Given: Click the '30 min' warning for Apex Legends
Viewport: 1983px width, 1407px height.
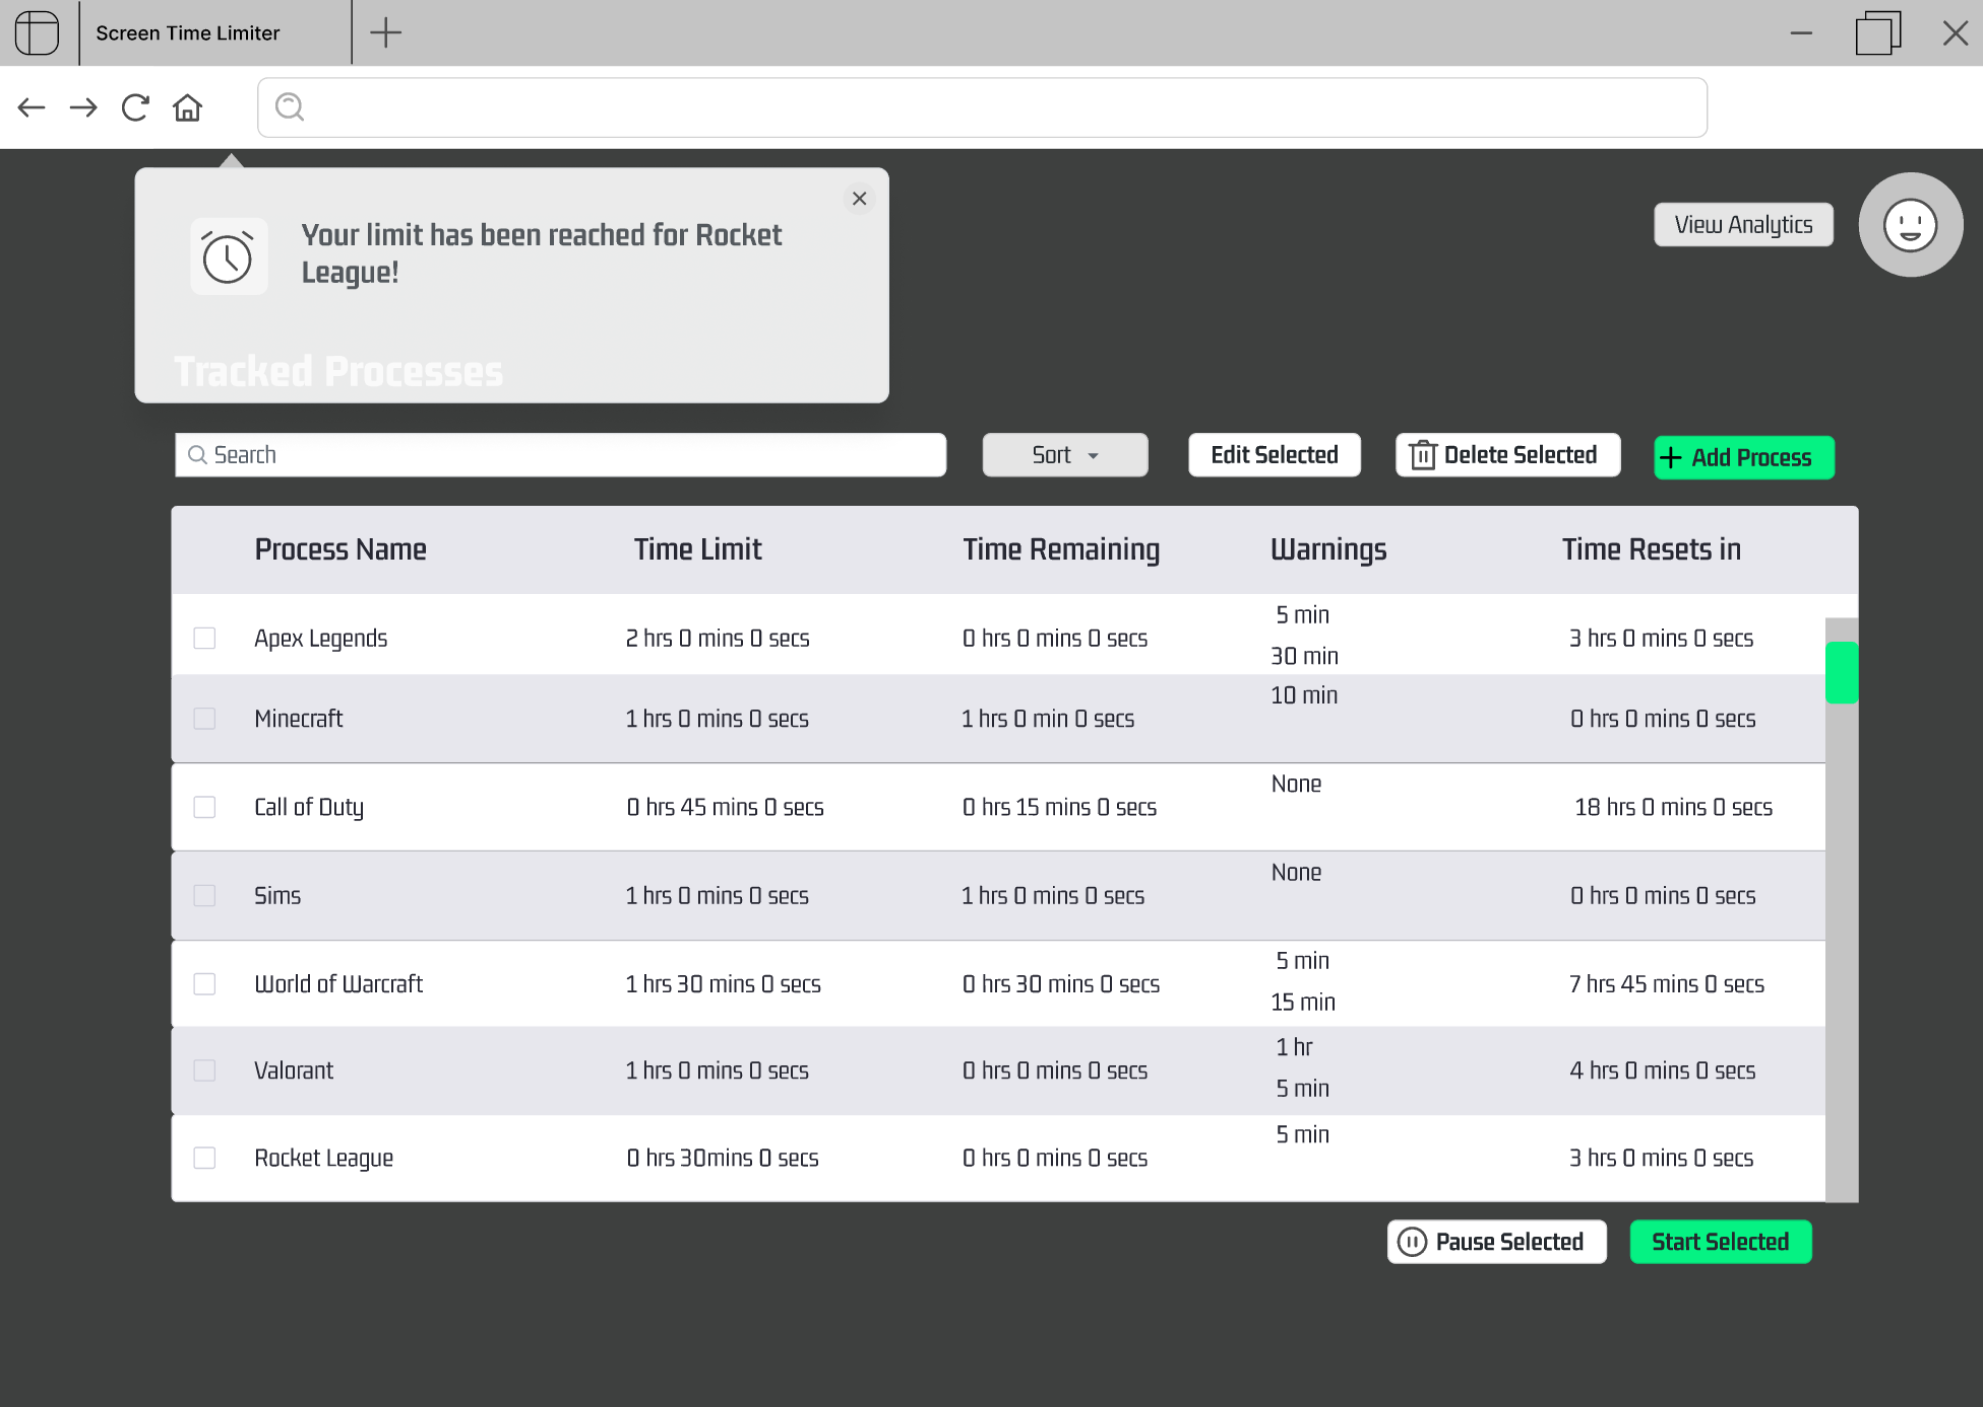Looking at the screenshot, I should coord(1304,656).
